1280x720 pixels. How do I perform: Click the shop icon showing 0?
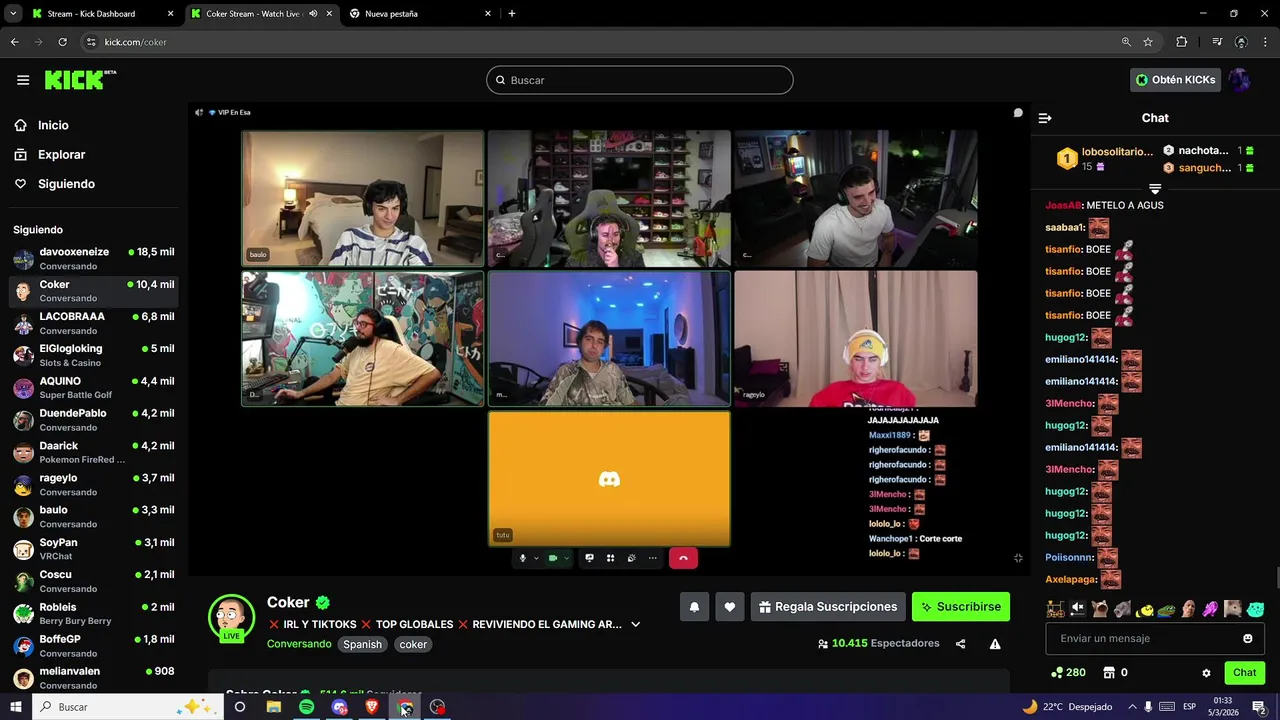pos(1115,673)
